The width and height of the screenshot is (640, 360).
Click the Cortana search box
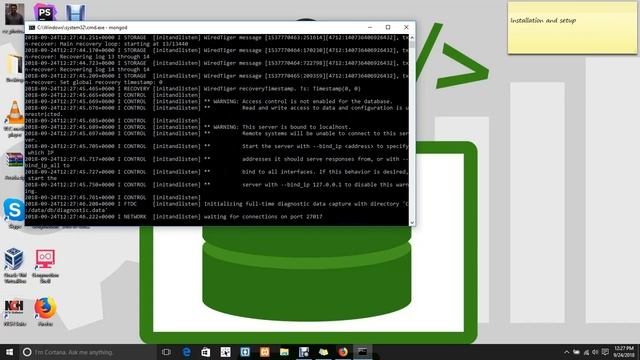pyautogui.click(x=88, y=352)
